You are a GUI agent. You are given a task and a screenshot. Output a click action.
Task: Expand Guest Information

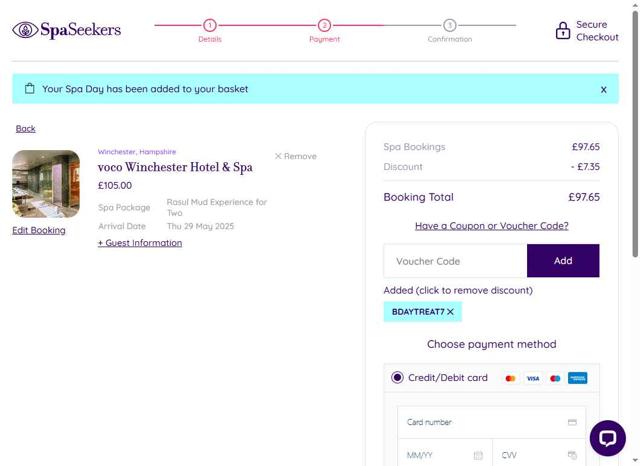click(x=140, y=243)
